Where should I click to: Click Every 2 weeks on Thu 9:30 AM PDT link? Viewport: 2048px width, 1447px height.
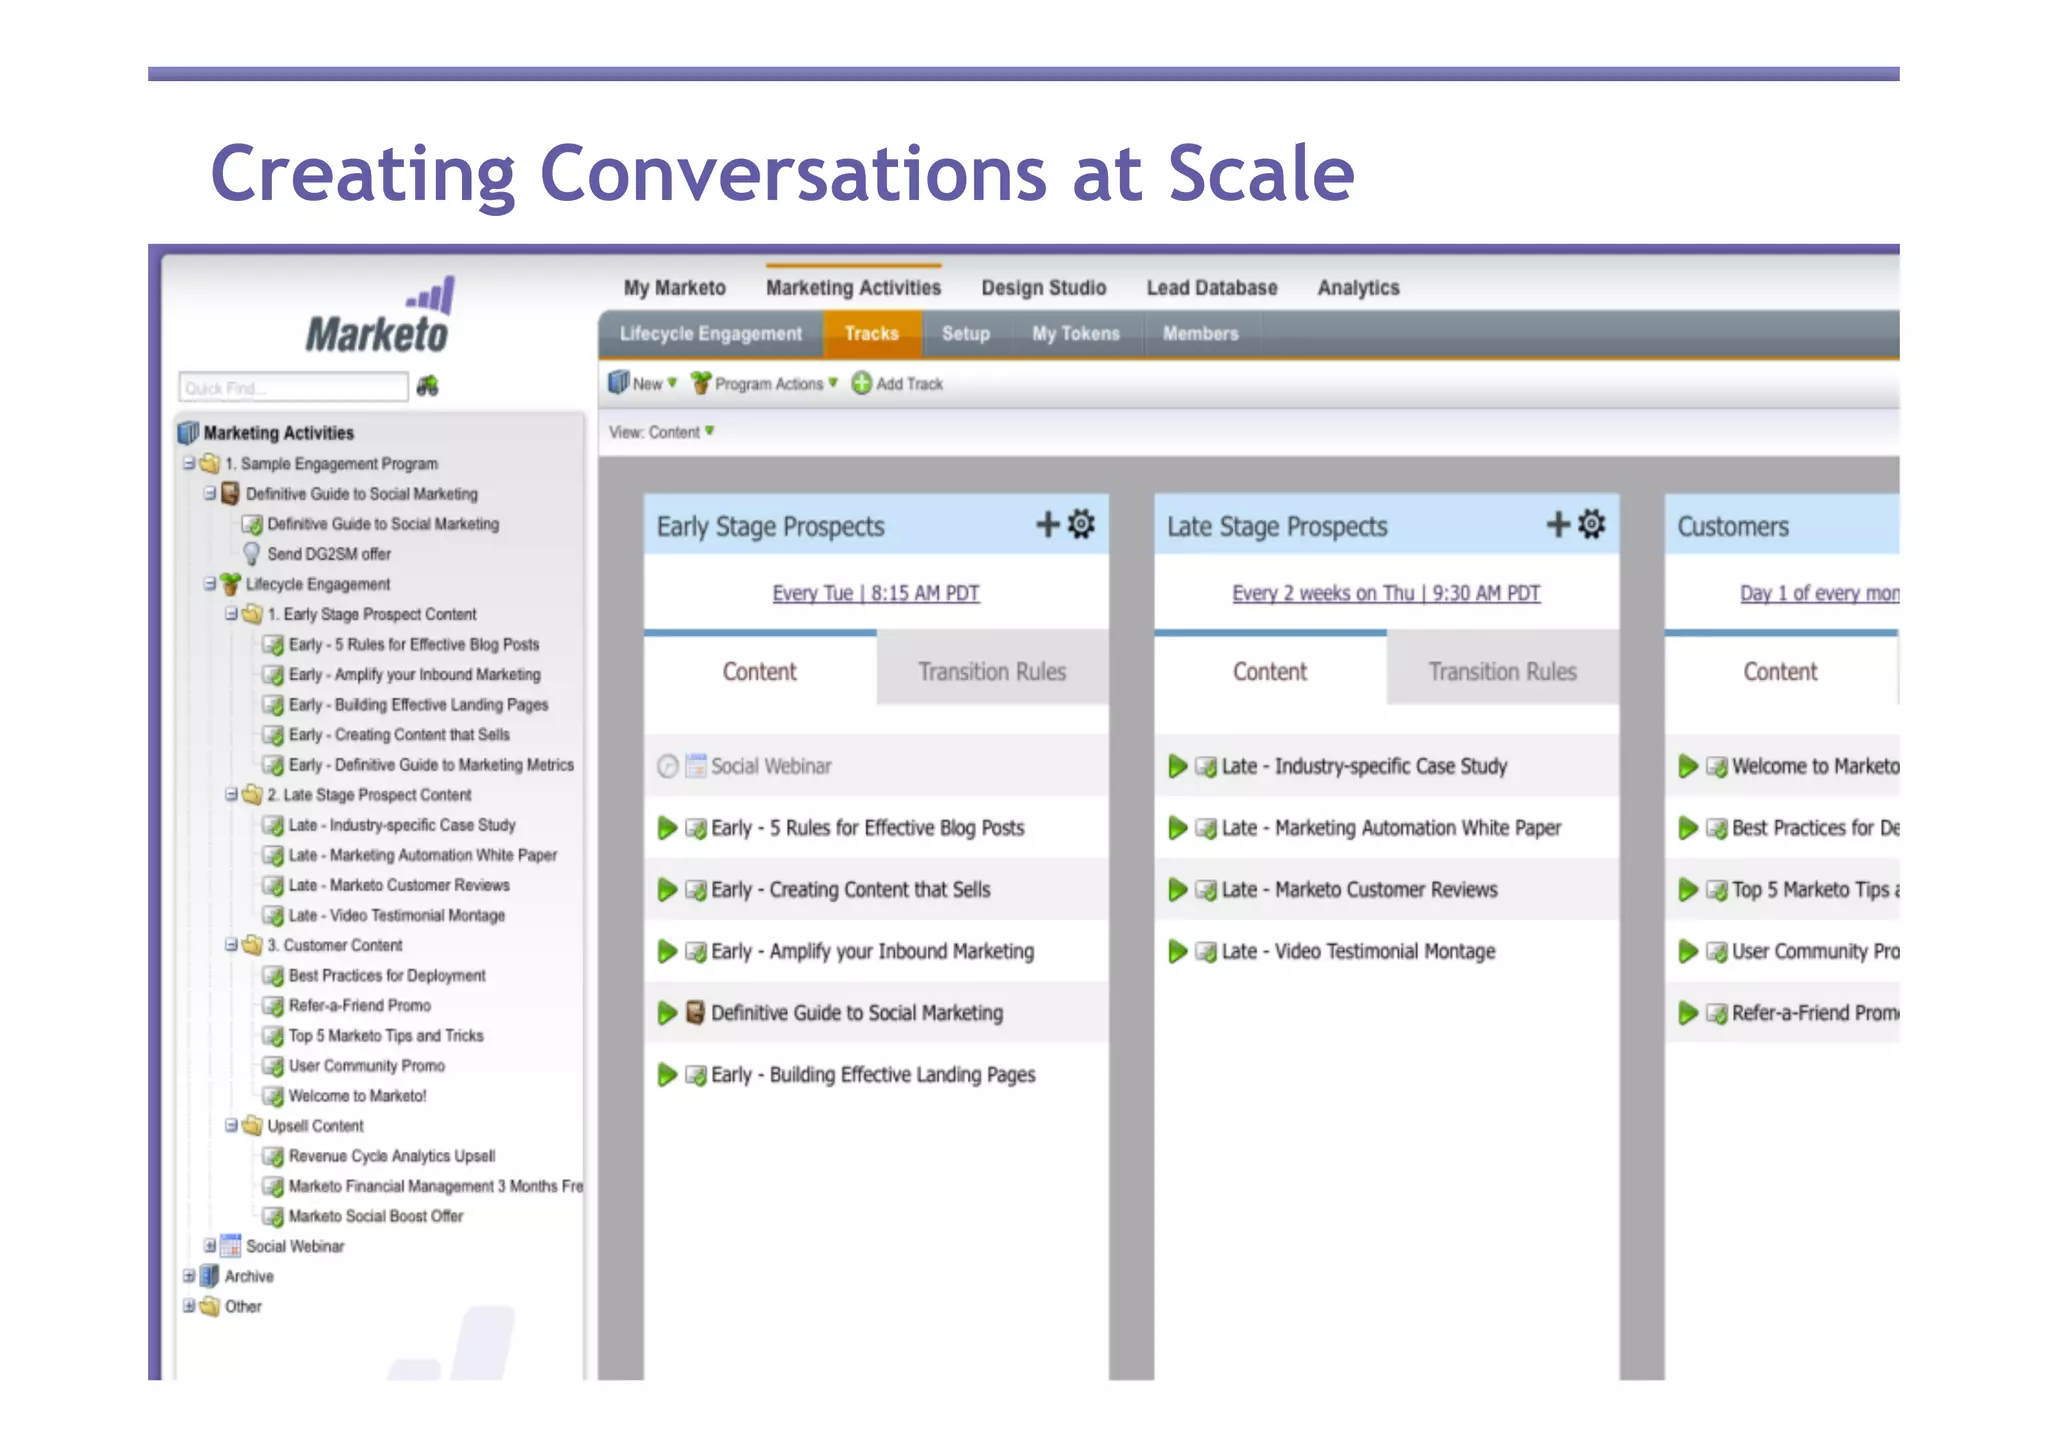(1387, 593)
